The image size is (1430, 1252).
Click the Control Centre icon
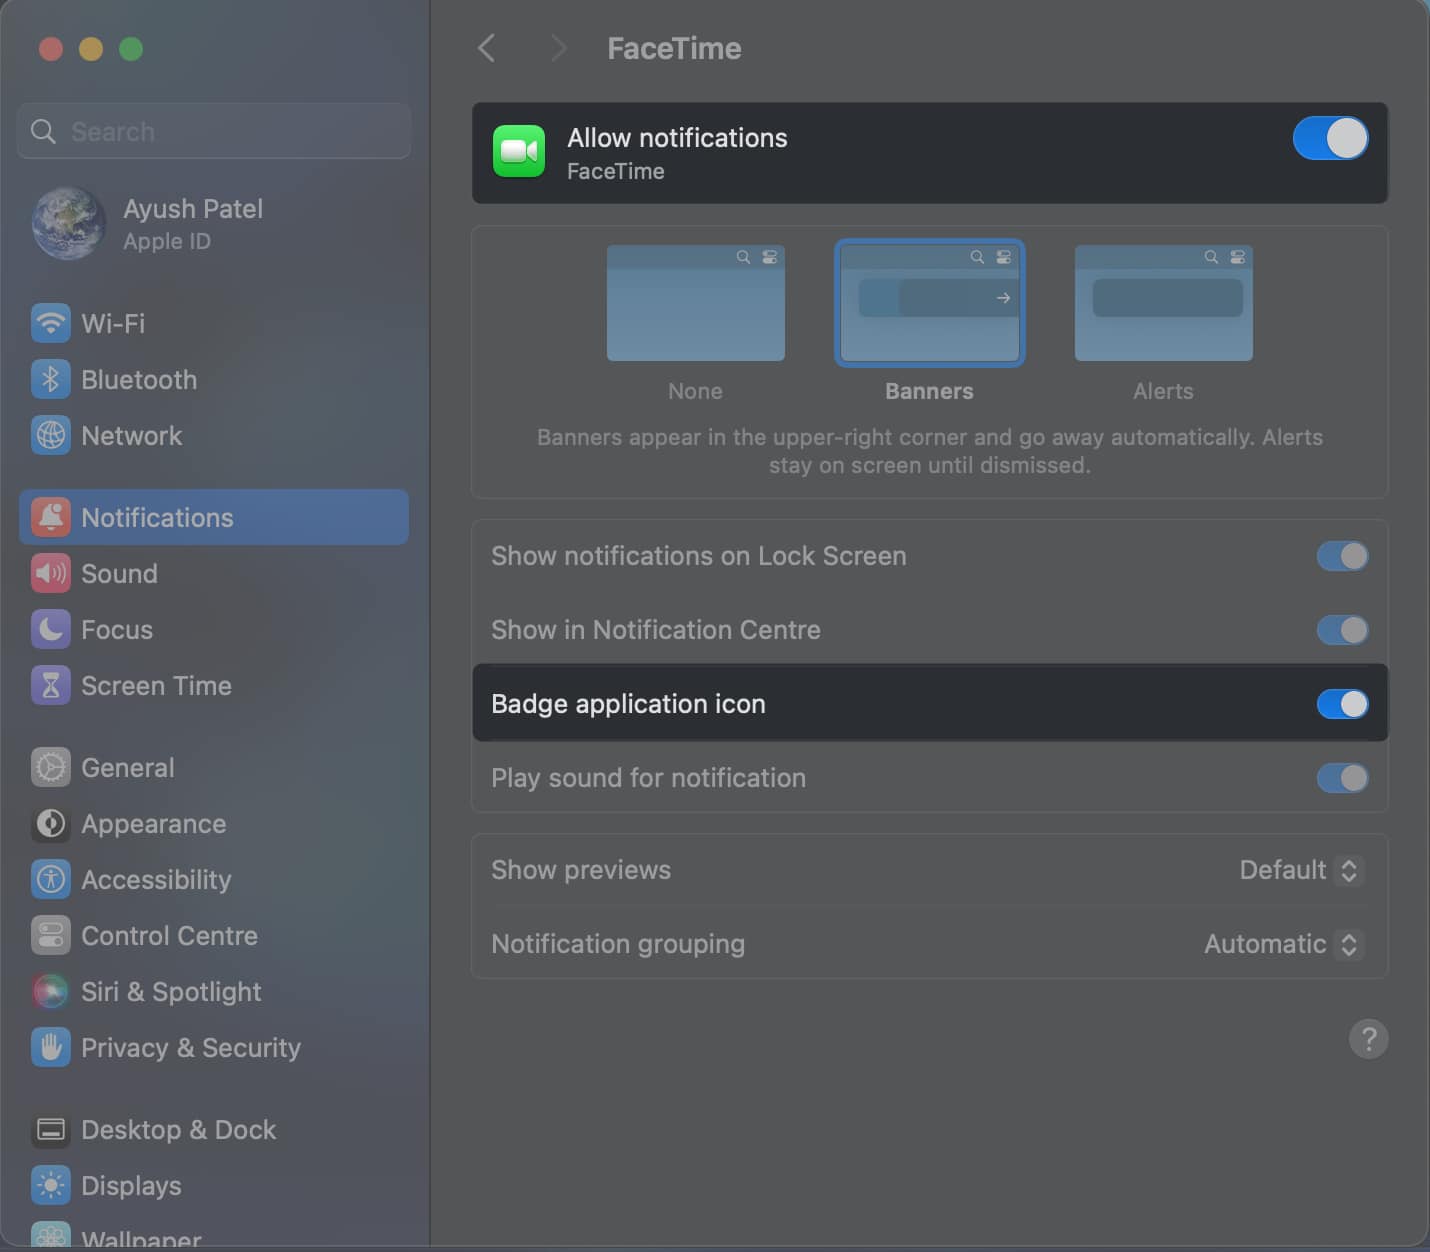(51, 935)
